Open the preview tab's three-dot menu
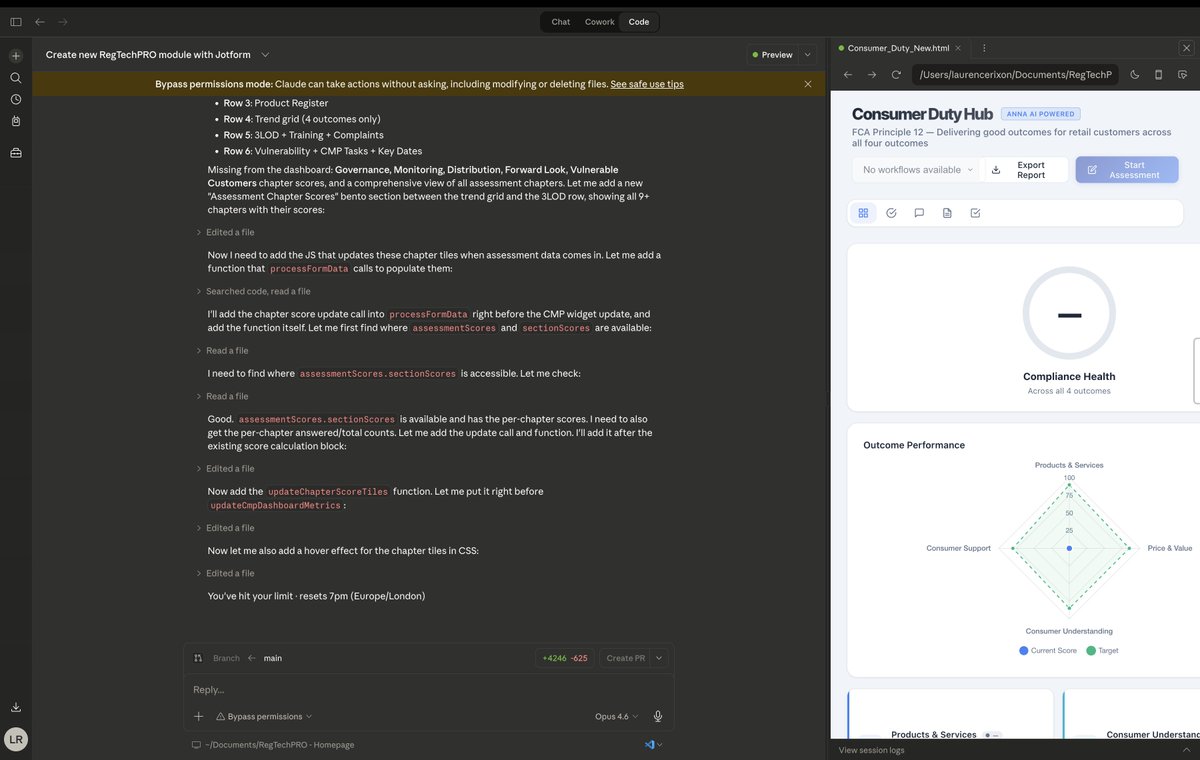Viewport: 1200px width, 760px height. coord(985,47)
